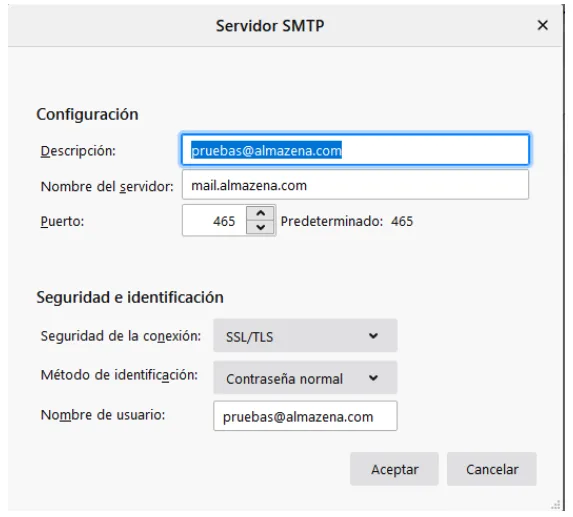
Task: Click the Servidor SMTP title bar
Action: tap(270, 26)
